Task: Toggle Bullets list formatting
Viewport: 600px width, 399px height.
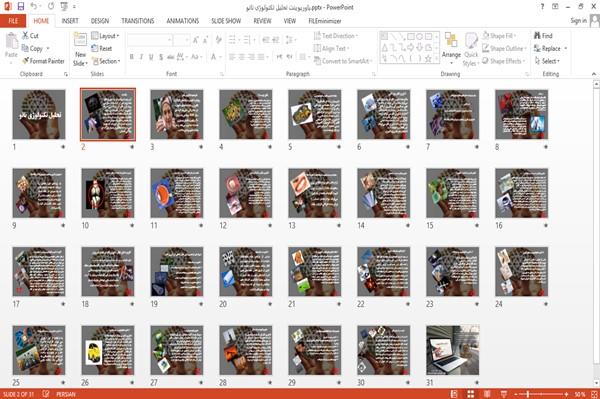Action: pos(233,39)
